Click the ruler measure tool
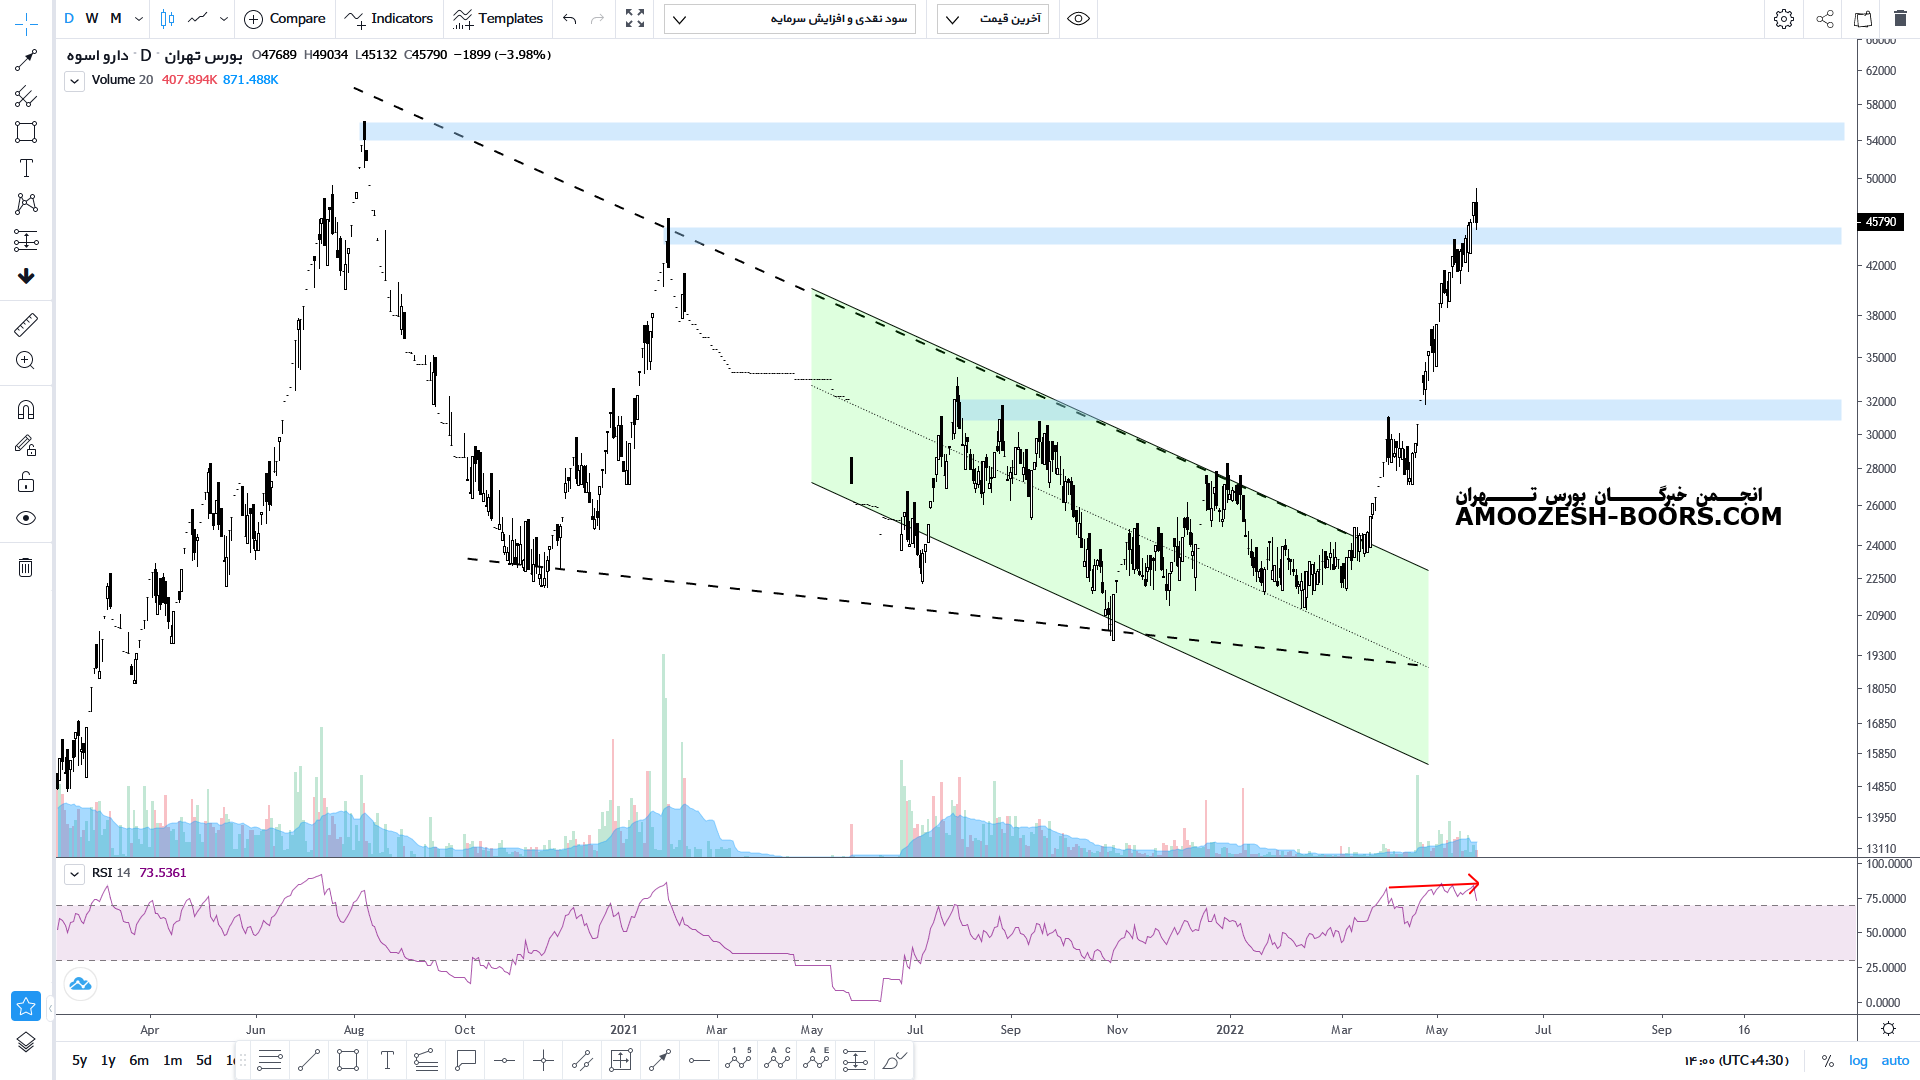 point(26,324)
